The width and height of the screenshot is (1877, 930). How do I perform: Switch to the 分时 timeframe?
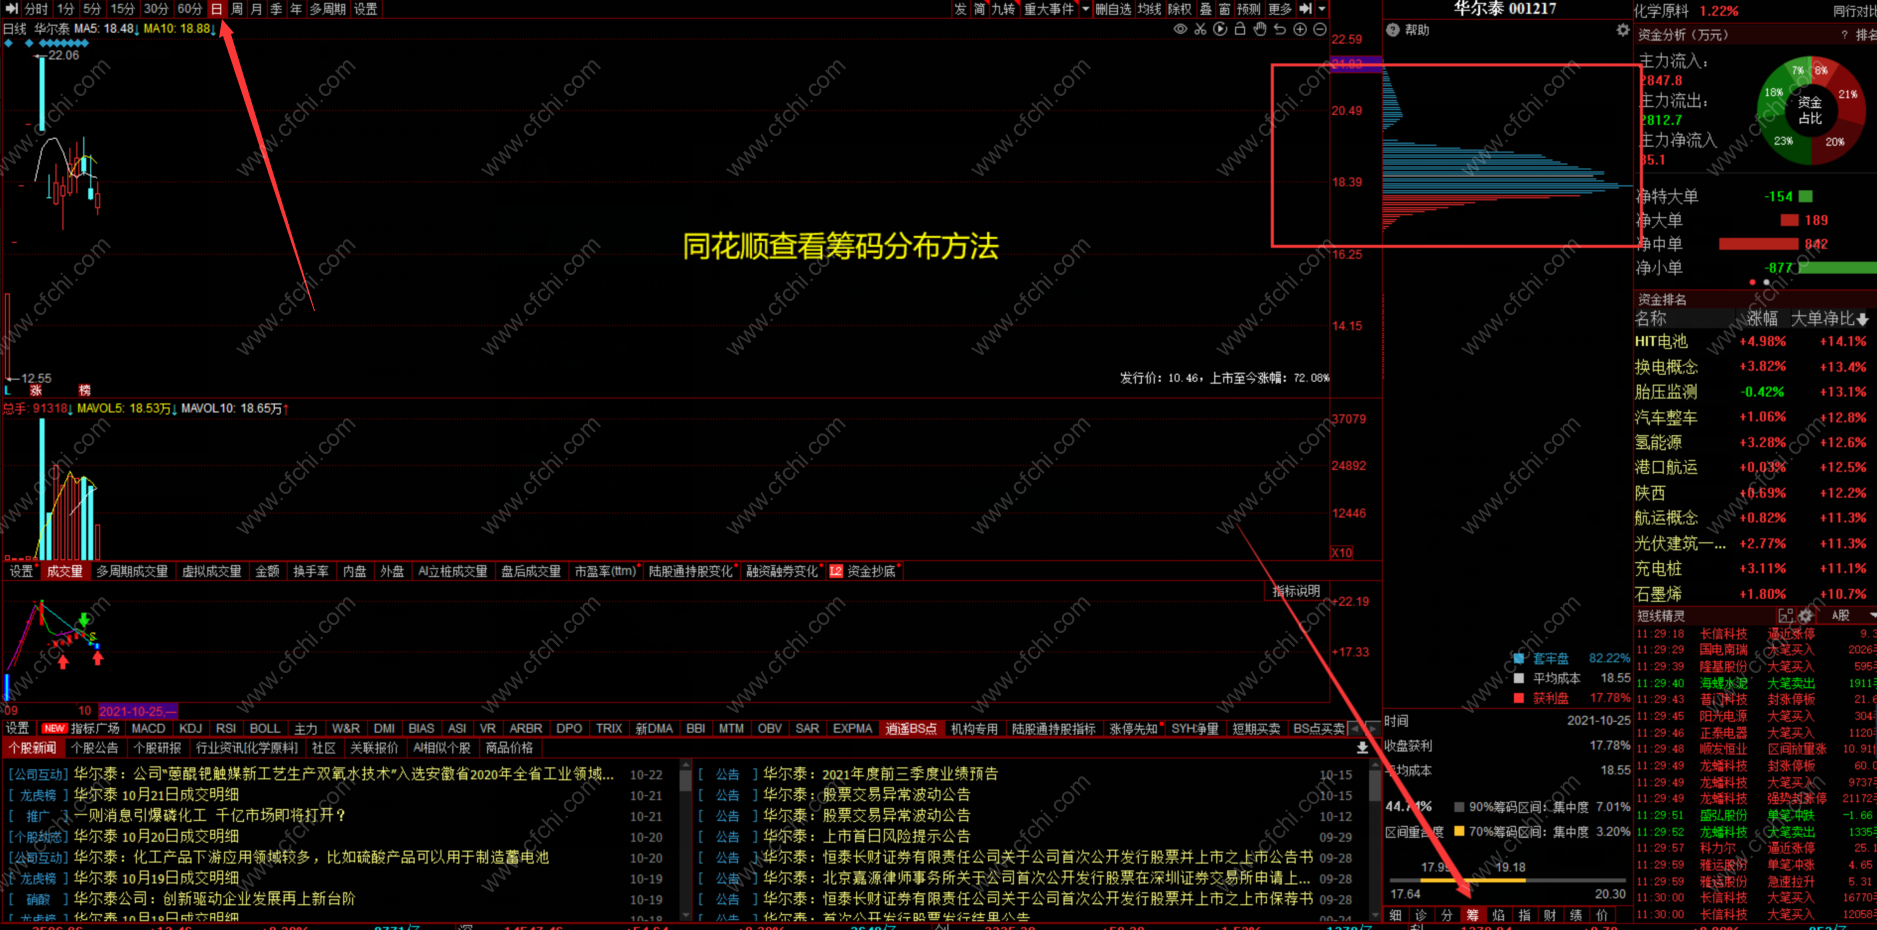pos(36,9)
